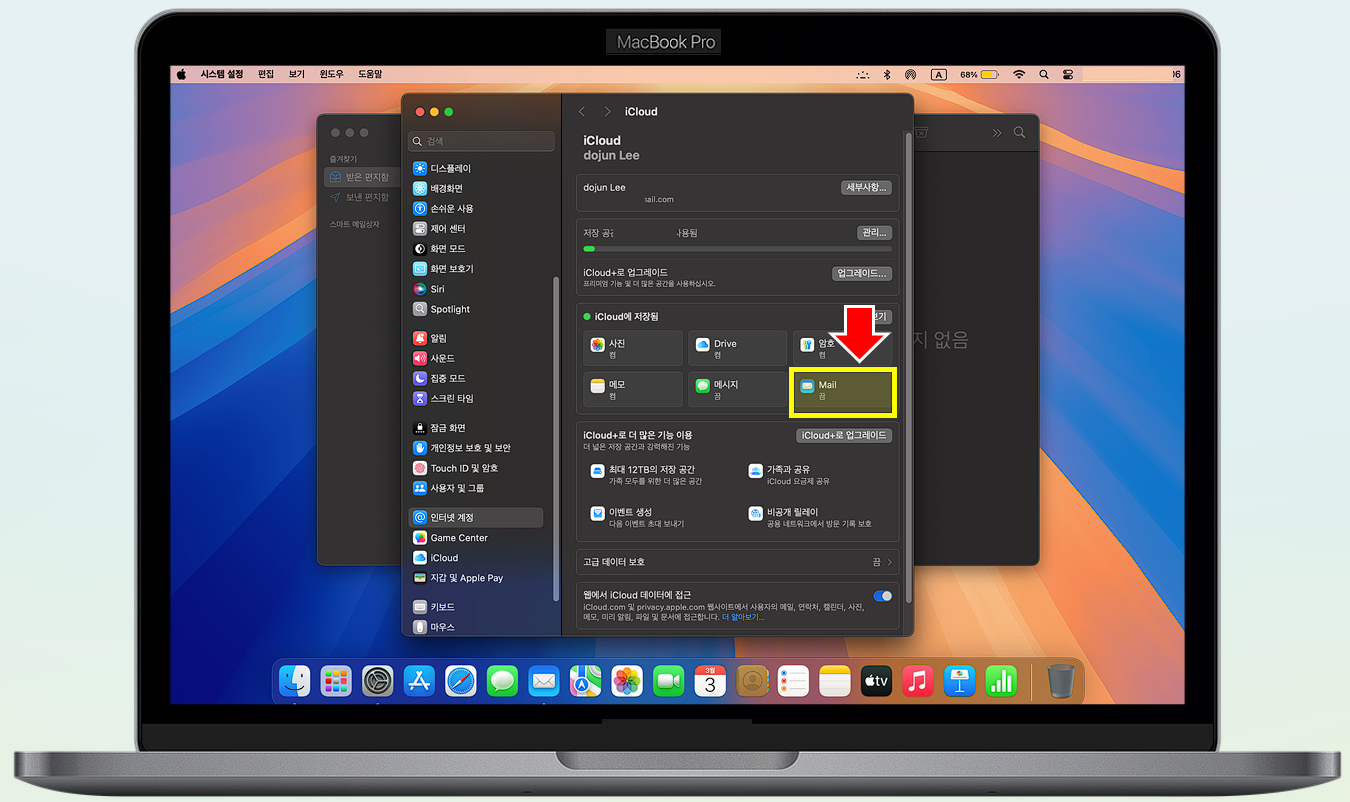The image size is (1350, 802).
Task: Open the 메모 iCloud tile
Action: pyautogui.click(x=633, y=389)
